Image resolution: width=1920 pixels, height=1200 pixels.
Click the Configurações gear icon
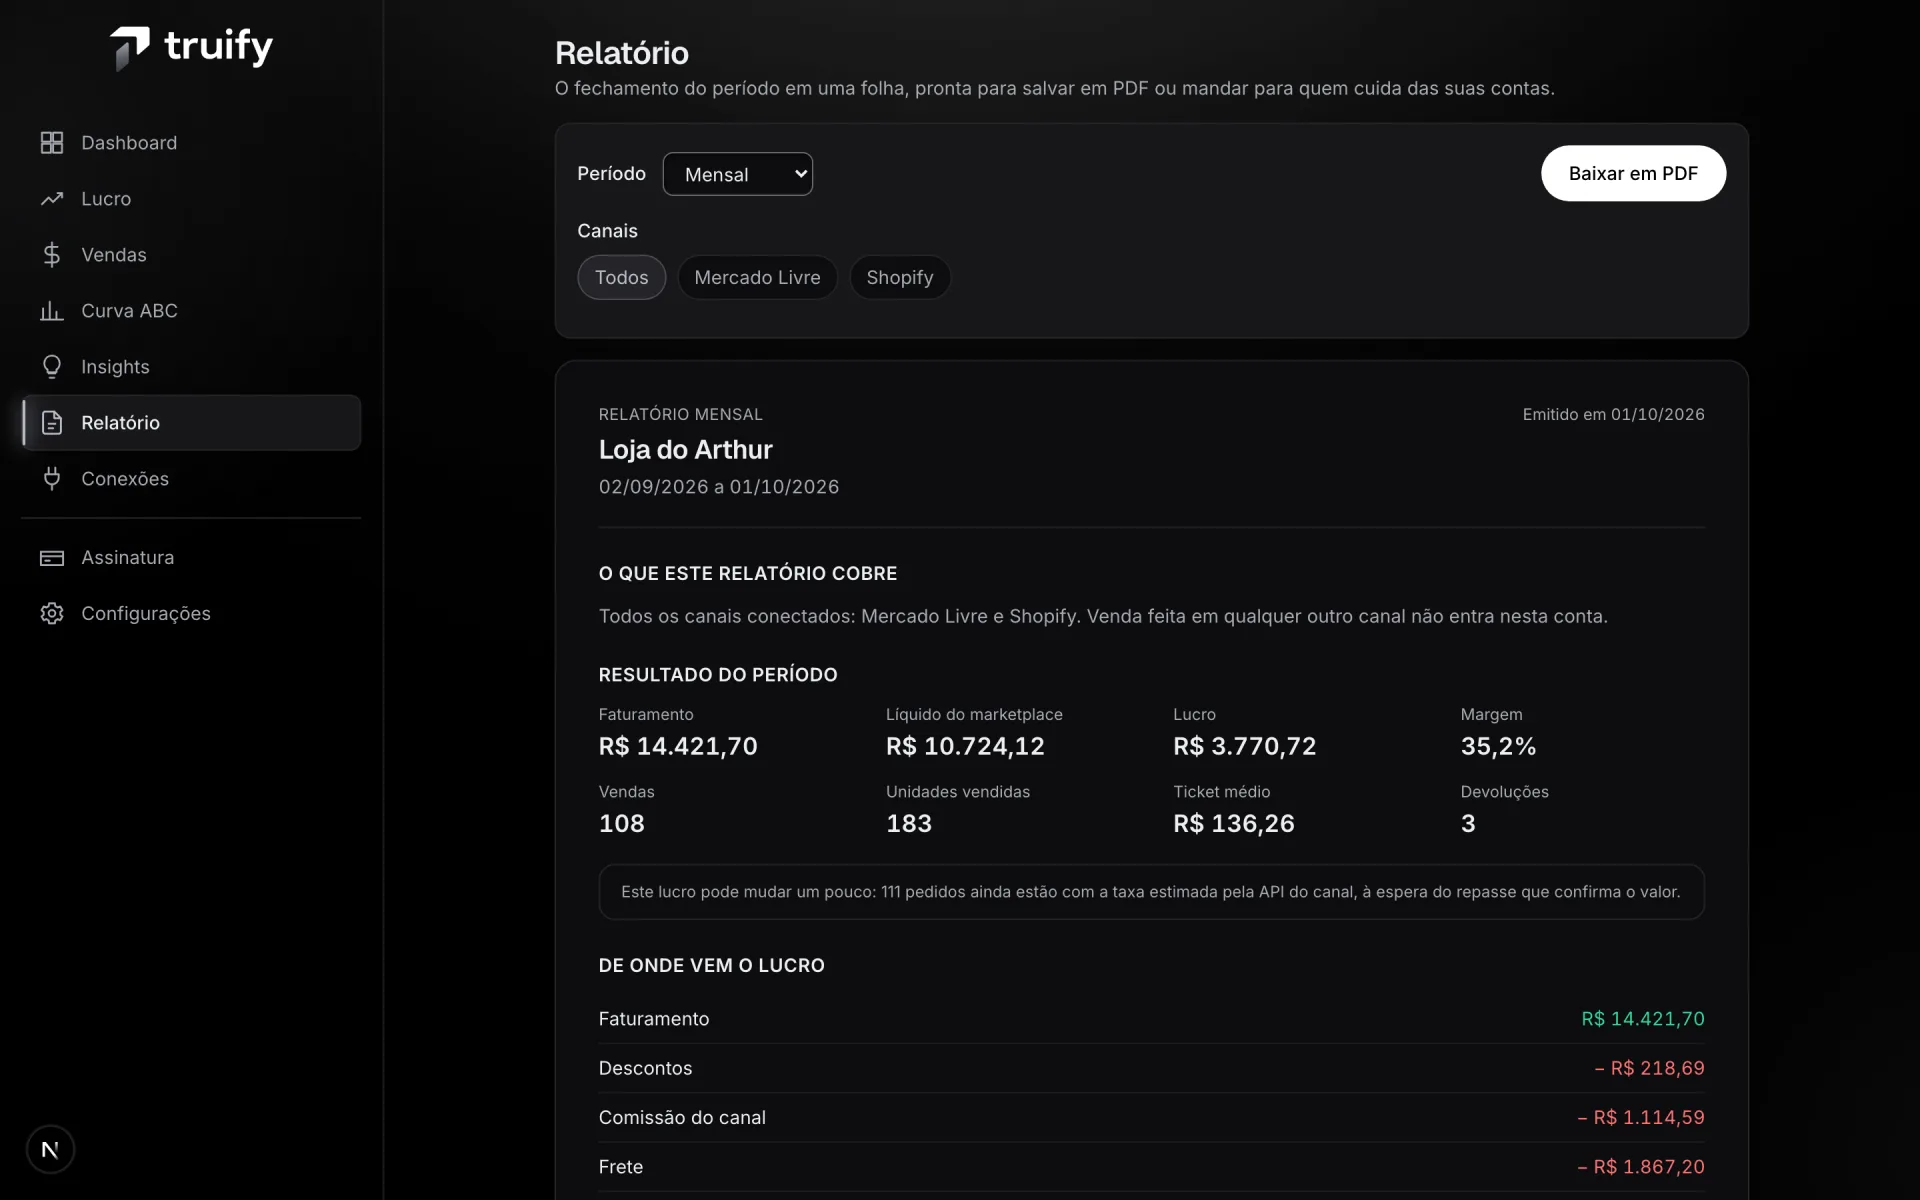coord(52,614)
